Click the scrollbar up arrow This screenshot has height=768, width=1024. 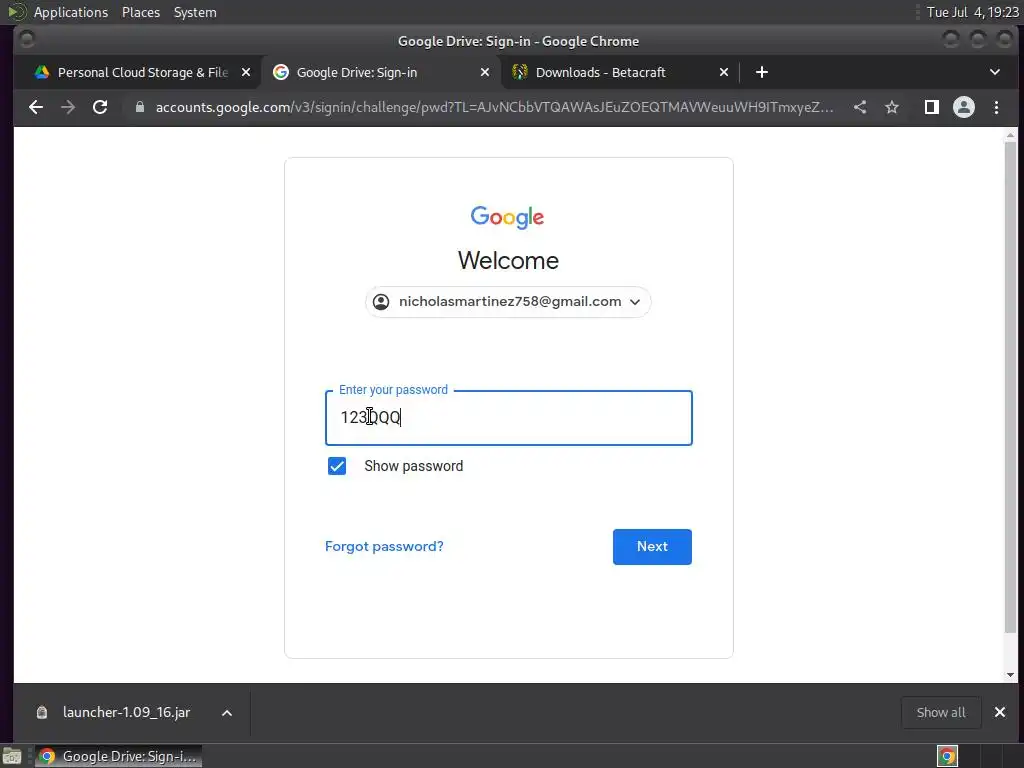(1010, 136)
